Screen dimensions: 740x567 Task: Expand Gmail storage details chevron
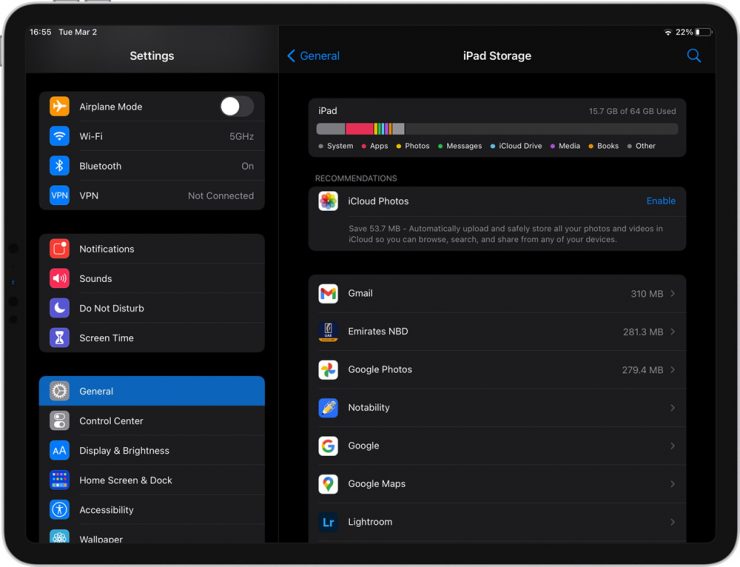pyautogui.click(x=673, y=294)
